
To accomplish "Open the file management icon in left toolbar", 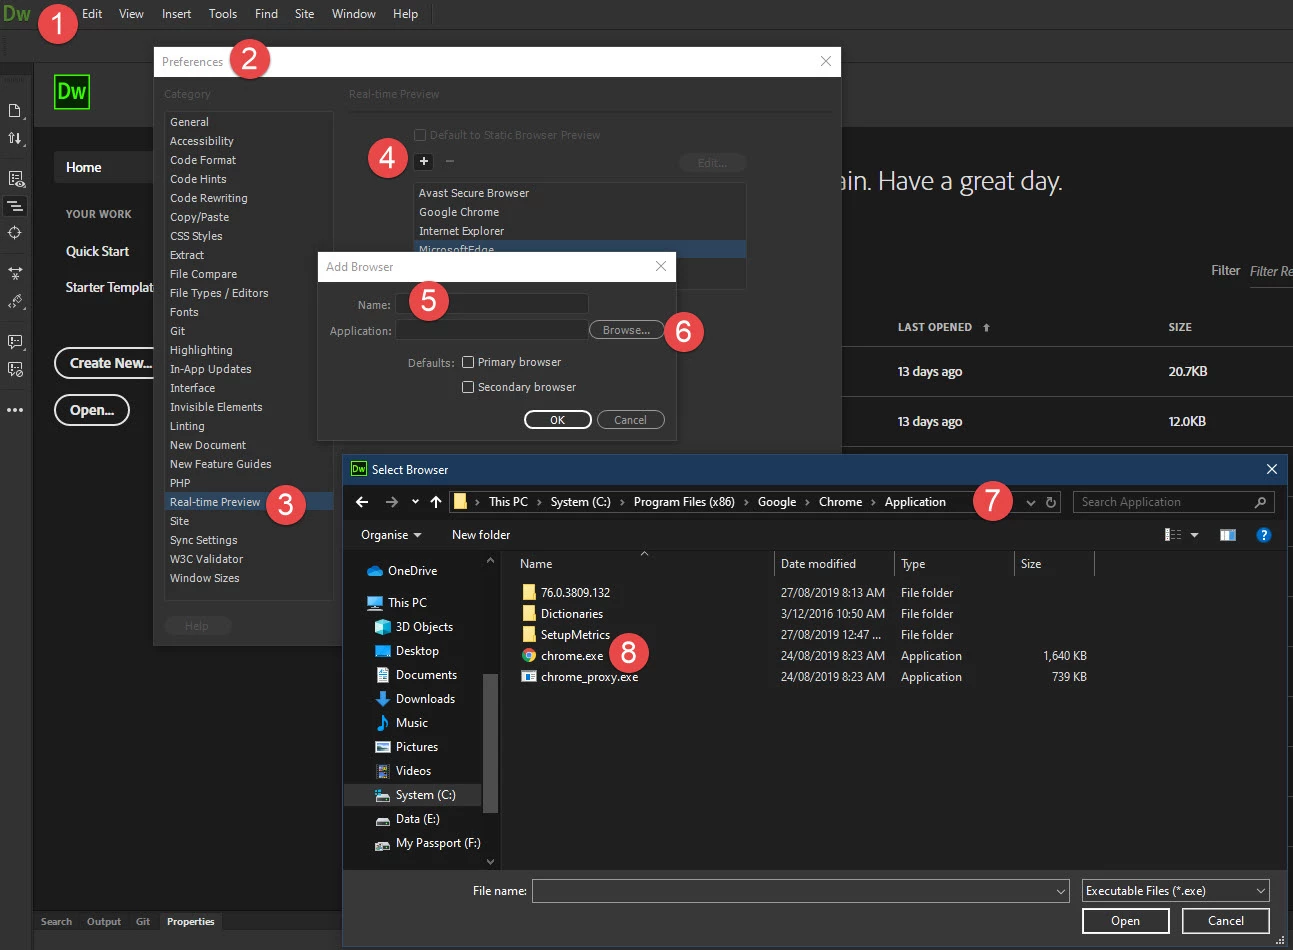I will pyautogui.click(x=15, y=111).
